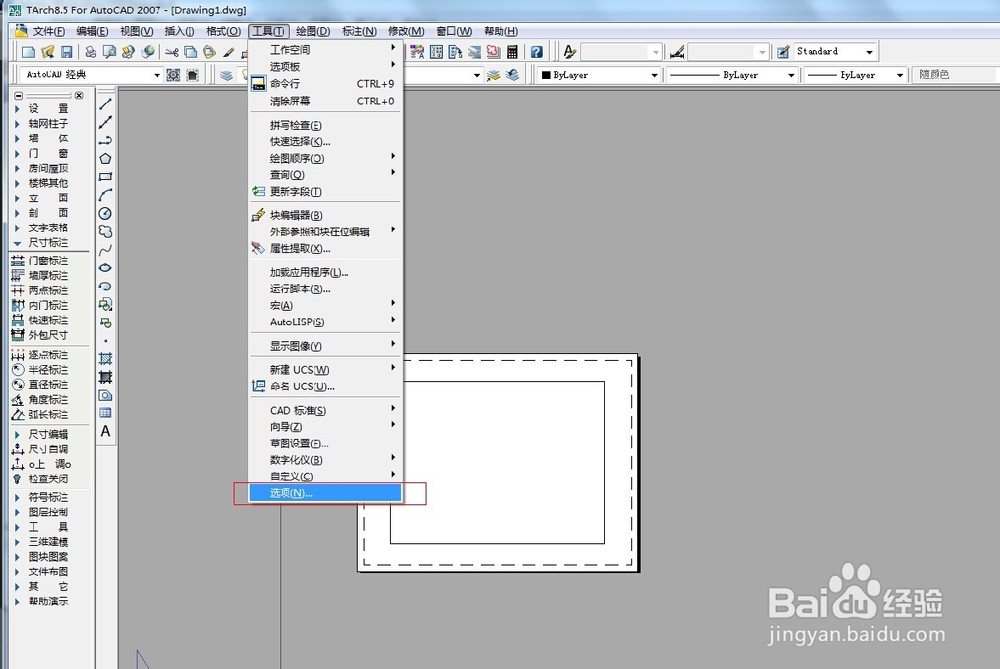Select the Table draw tool
1000x669 pixels.
coord(106,413)
